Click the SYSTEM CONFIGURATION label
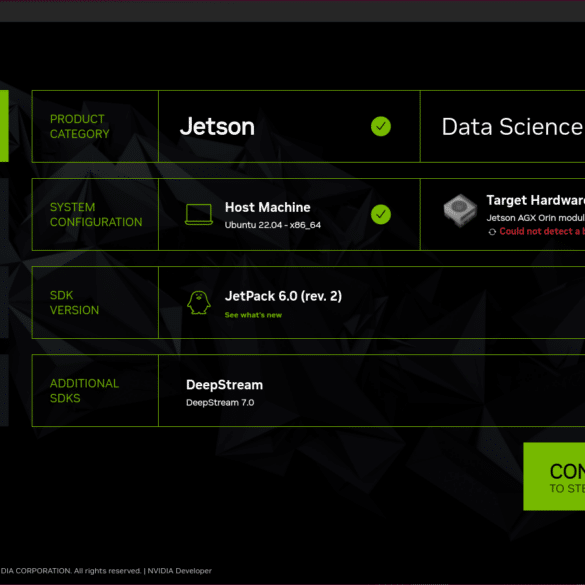The height and width of the screenshot is (585, 585). coord(96,215)
